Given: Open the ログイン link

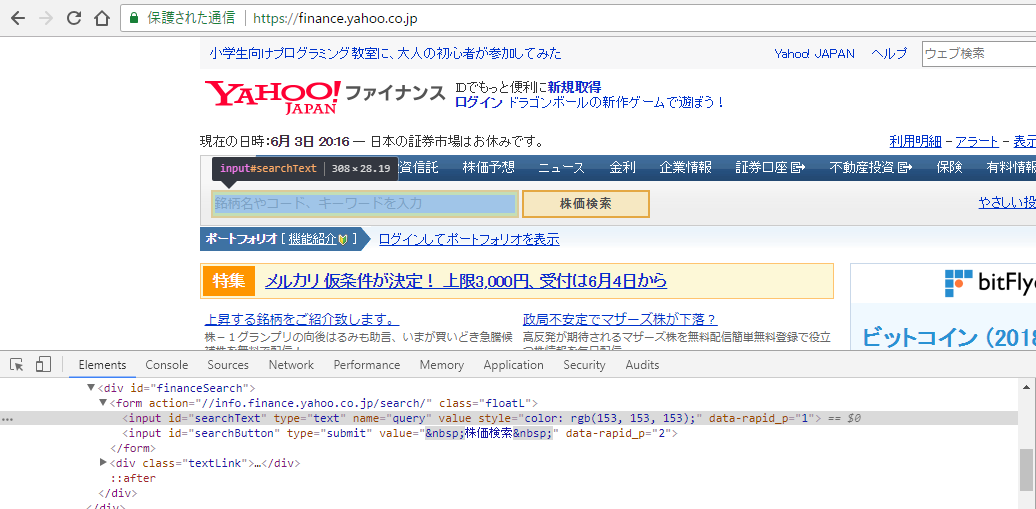Looking at the screenshot, I should tap(479, 102).
